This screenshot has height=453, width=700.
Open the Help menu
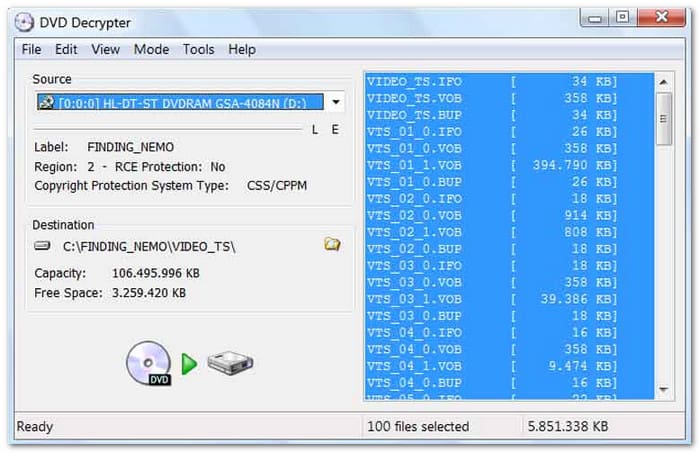pyautogui.click(x=242, y=49)
